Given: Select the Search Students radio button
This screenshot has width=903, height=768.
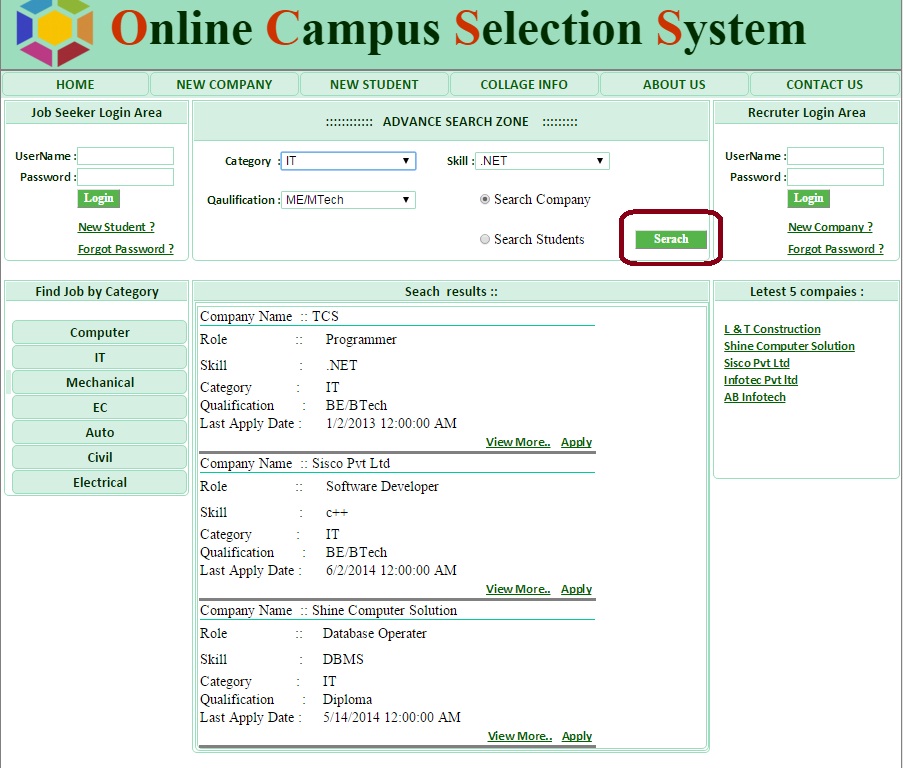Looking at the screenshot, I should pyautogui.click(x=485, y=239).
